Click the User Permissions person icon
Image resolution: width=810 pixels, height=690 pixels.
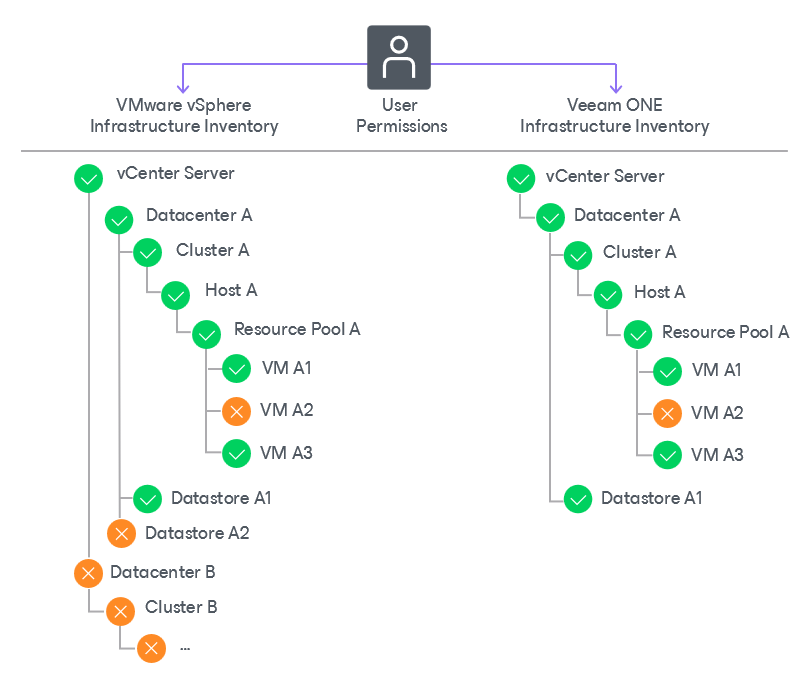tap(399, 57)
